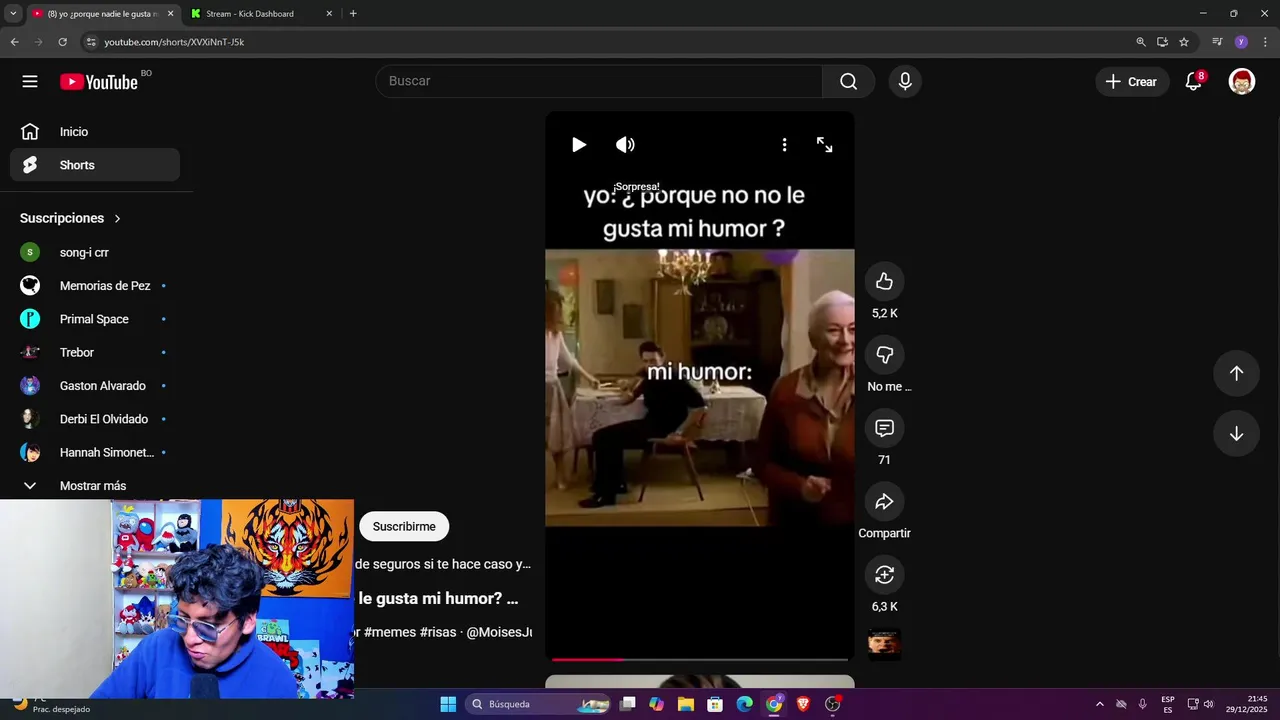This screenshot has height=720, width=1280.
Task: Click the Short's red progress bar
Action: pyautogui.click(x=700, y=659)
